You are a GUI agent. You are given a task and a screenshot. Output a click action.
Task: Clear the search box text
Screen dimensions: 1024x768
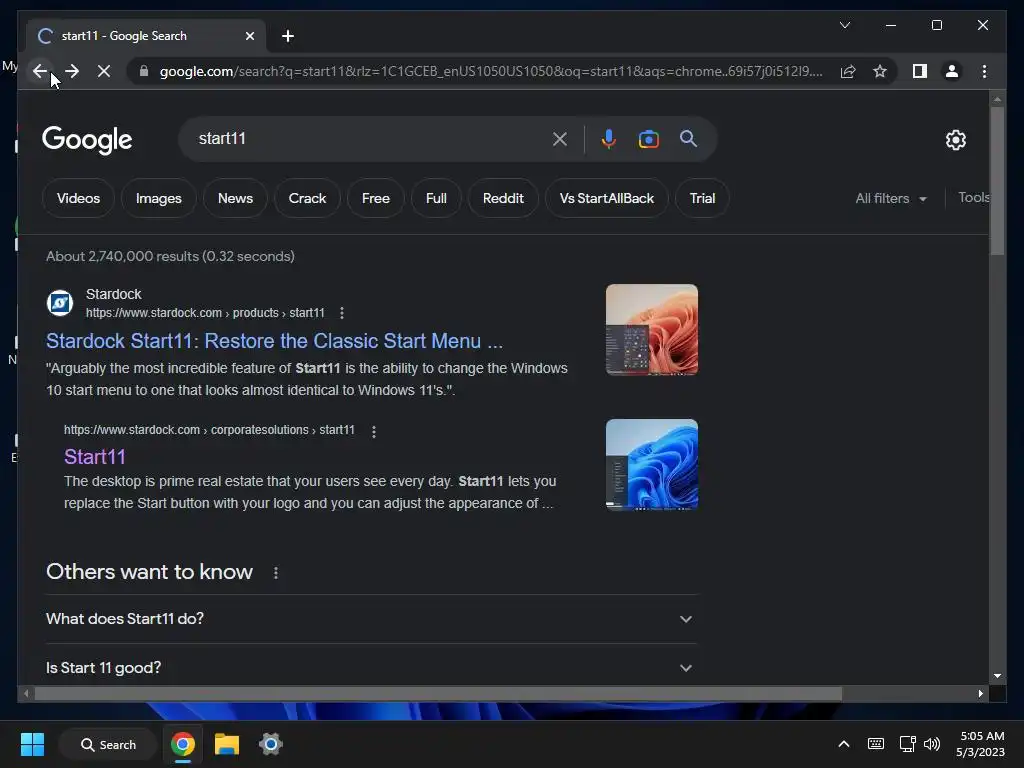coord(560,138)
